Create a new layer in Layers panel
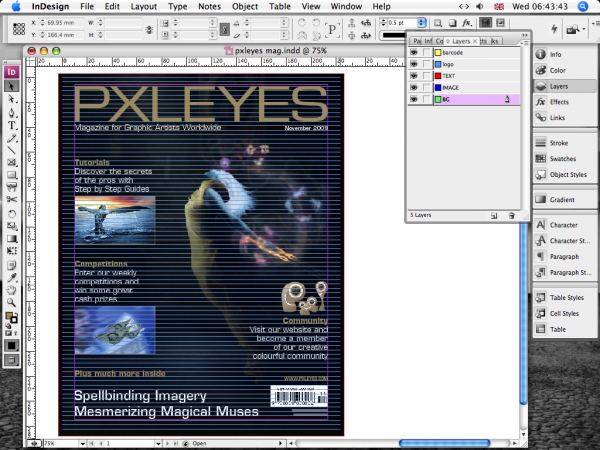The width and height of the screenshot is (600, 450). pos(494,216)
